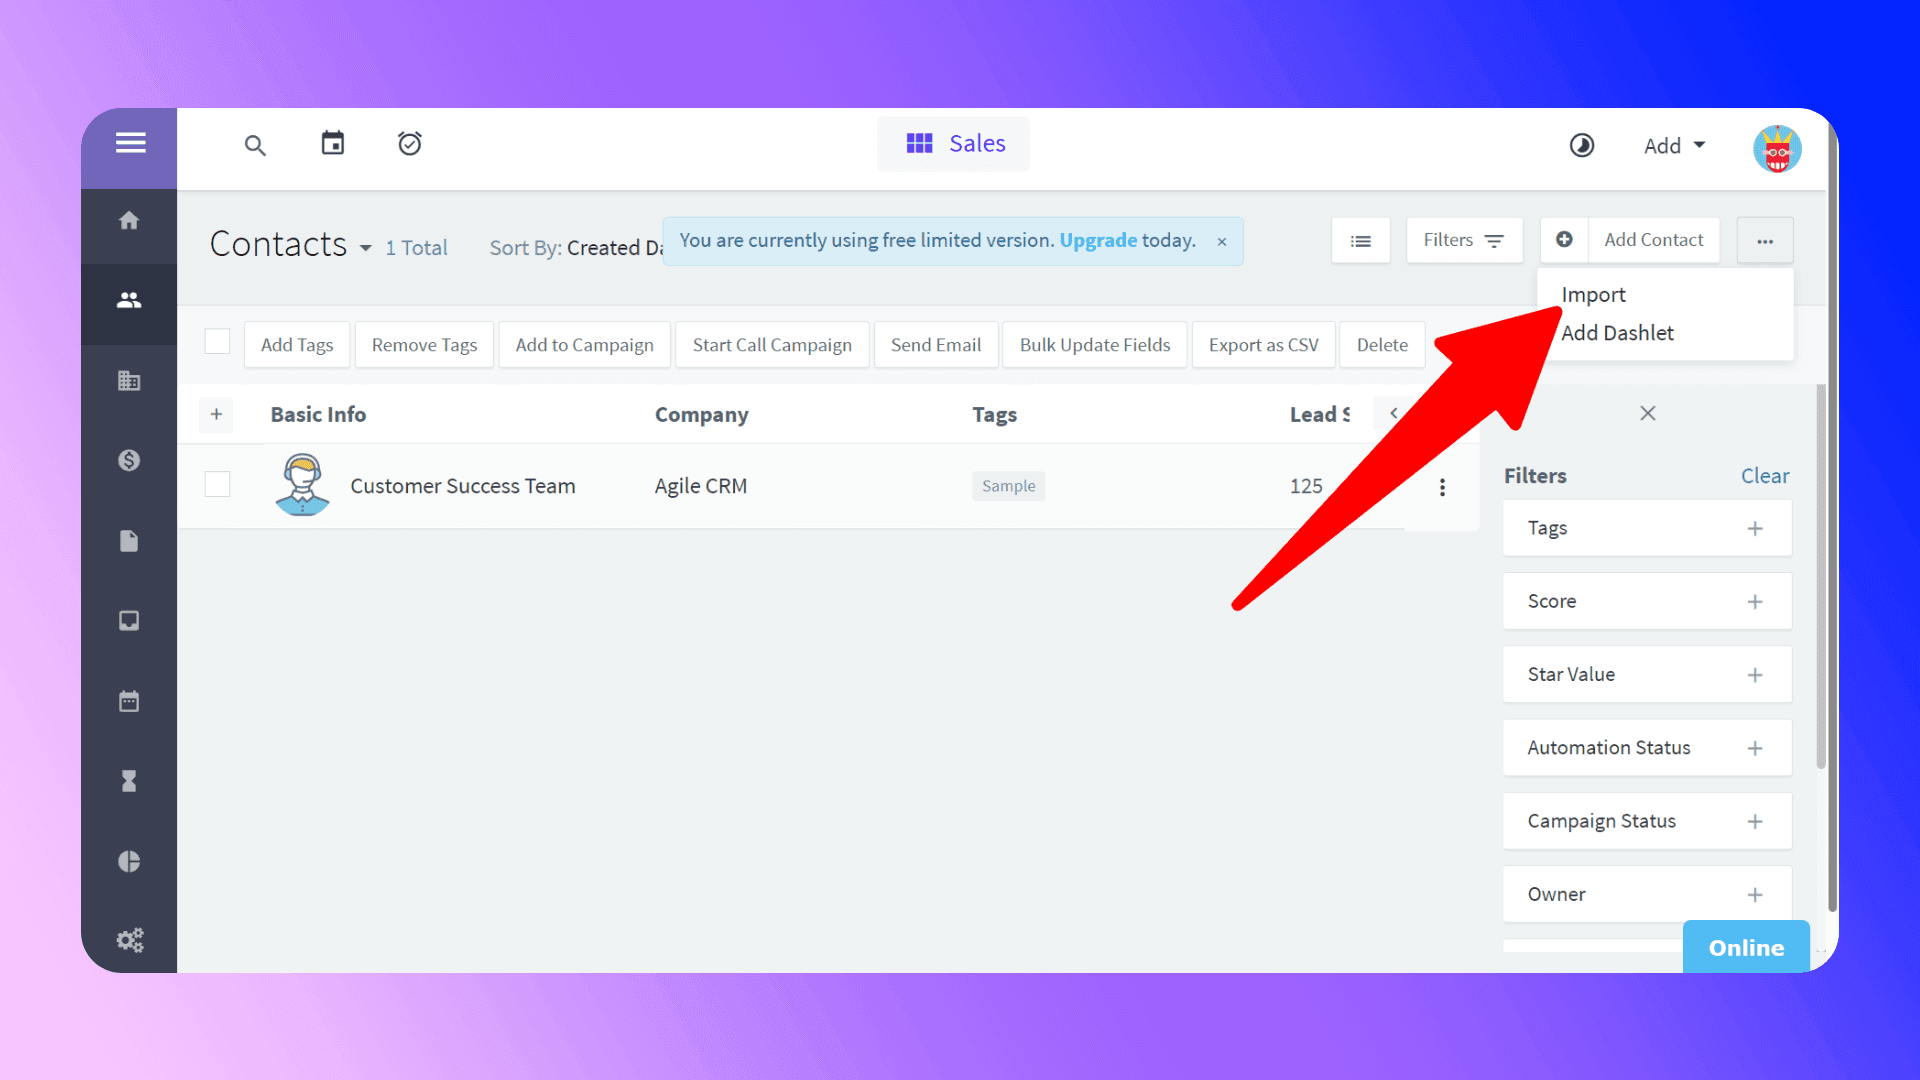Click the Send Email button

936,345
